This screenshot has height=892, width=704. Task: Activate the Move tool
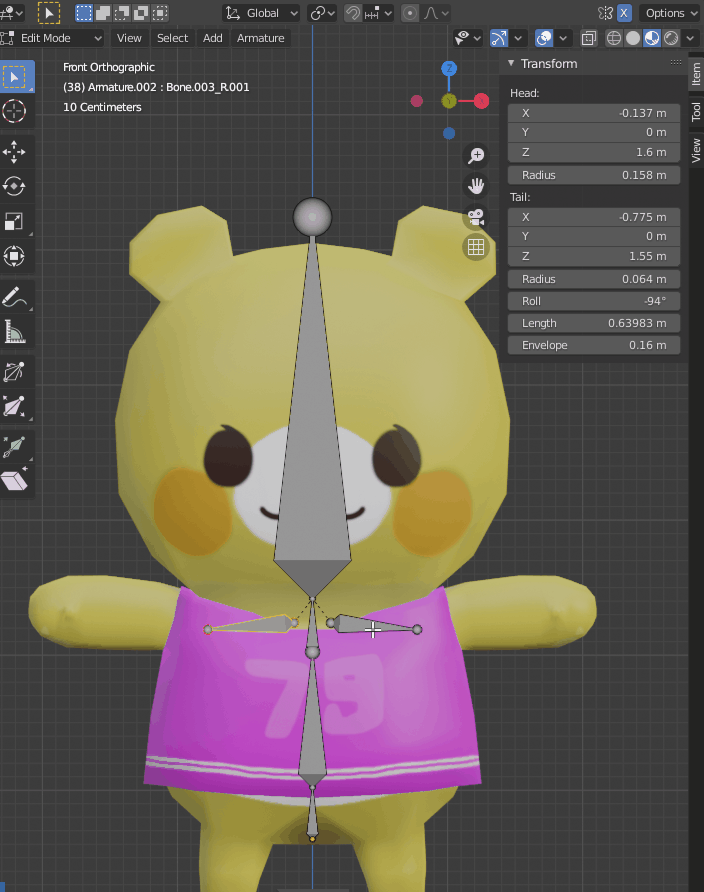click(14, 152)
